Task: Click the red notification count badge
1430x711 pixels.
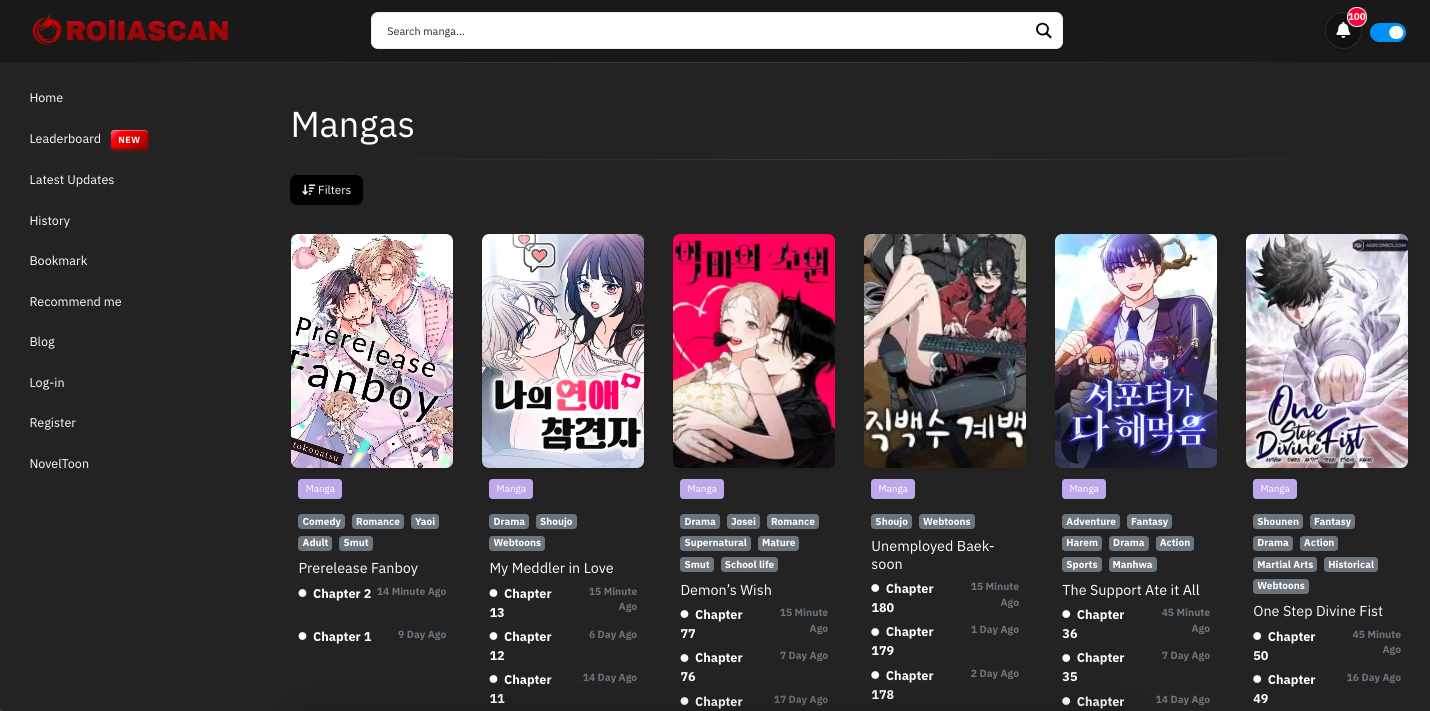Action: (x=1356, y=17)
